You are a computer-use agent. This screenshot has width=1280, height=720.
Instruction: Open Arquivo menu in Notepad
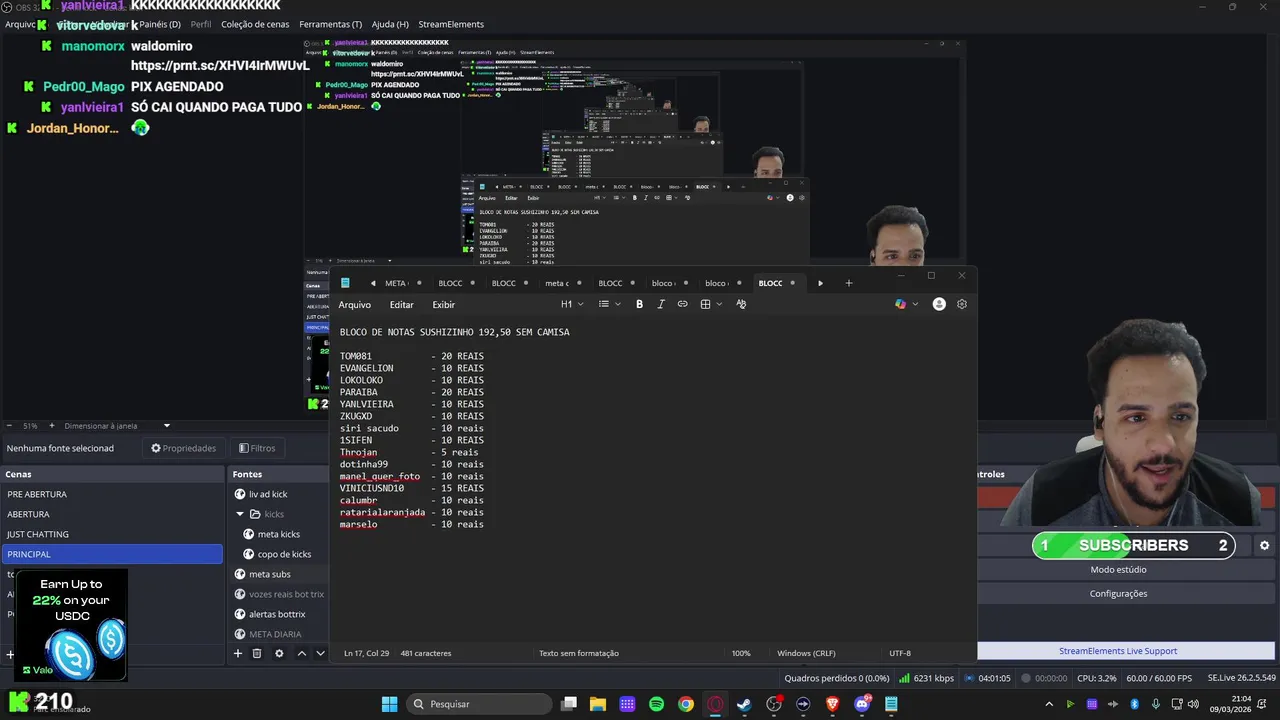[354, 305]
